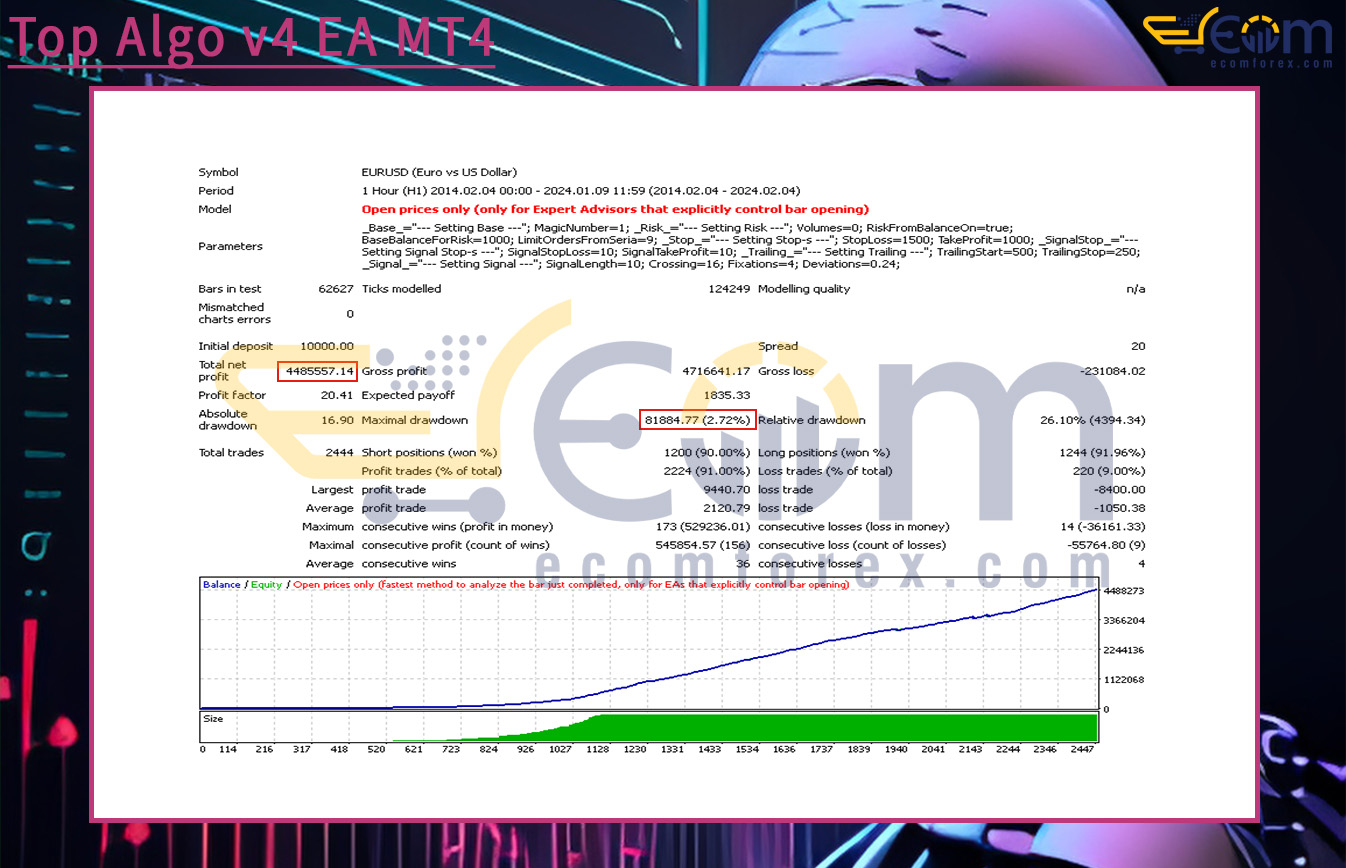Select the initial deposit value 10000.00
1346x868 pixels.
pyautogui.click(x=327, y=346)
